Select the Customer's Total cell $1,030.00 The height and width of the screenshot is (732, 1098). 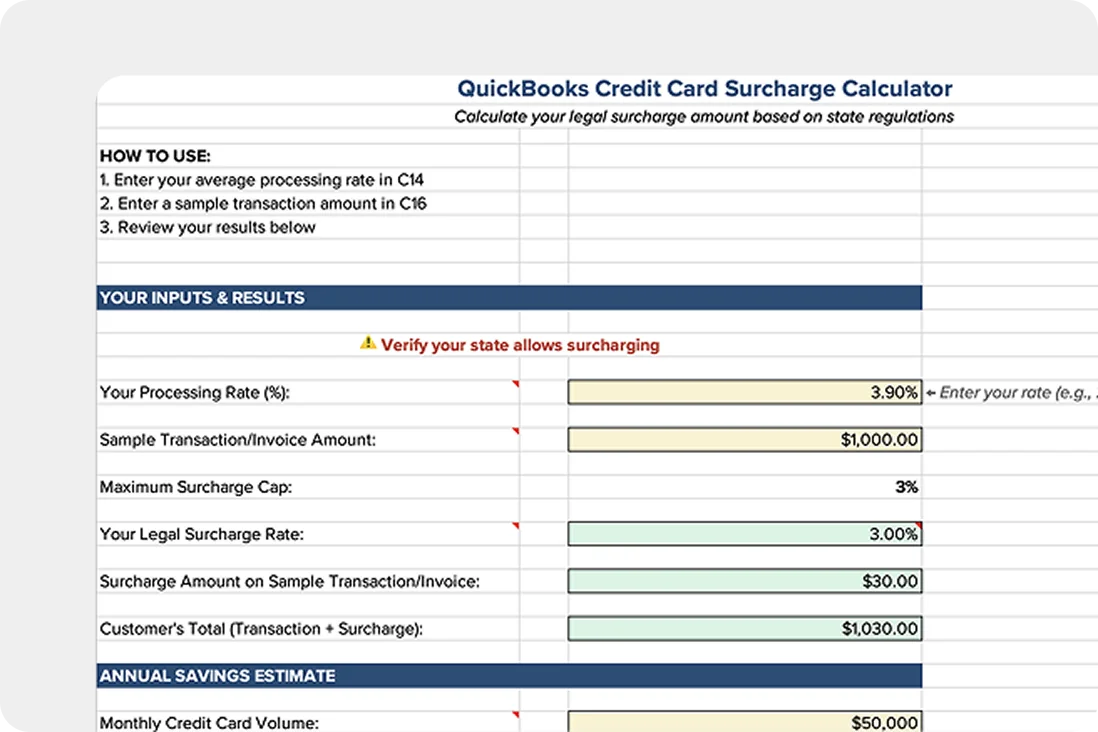[744, 628]
